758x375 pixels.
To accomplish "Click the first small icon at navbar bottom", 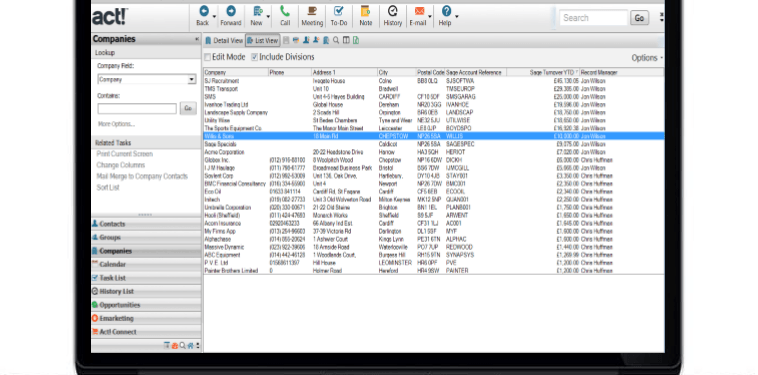I will coord(167,346).
